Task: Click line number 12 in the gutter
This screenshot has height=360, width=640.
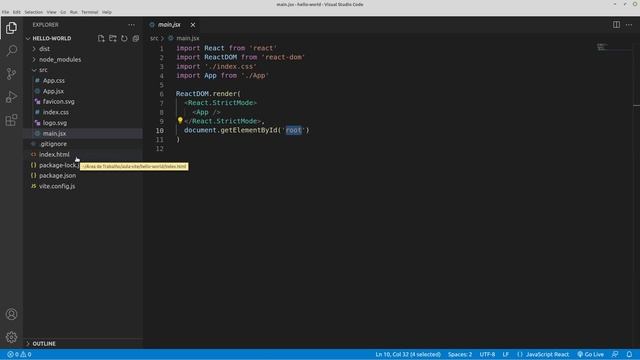Action: pyautogui.click(x=160, y=149)
